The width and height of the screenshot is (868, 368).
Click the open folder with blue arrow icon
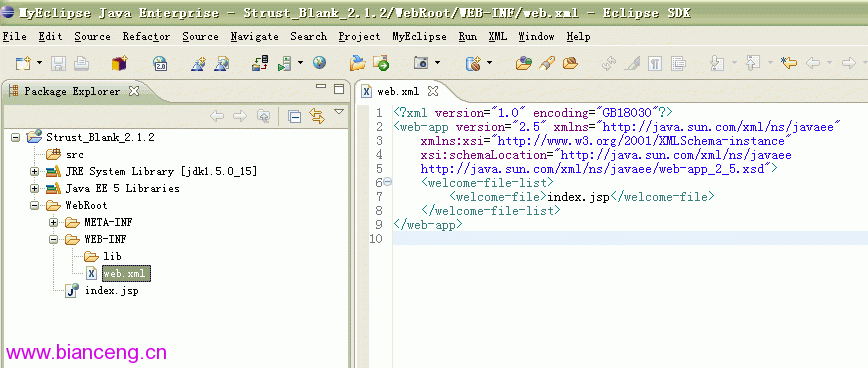tap(358, 63)
